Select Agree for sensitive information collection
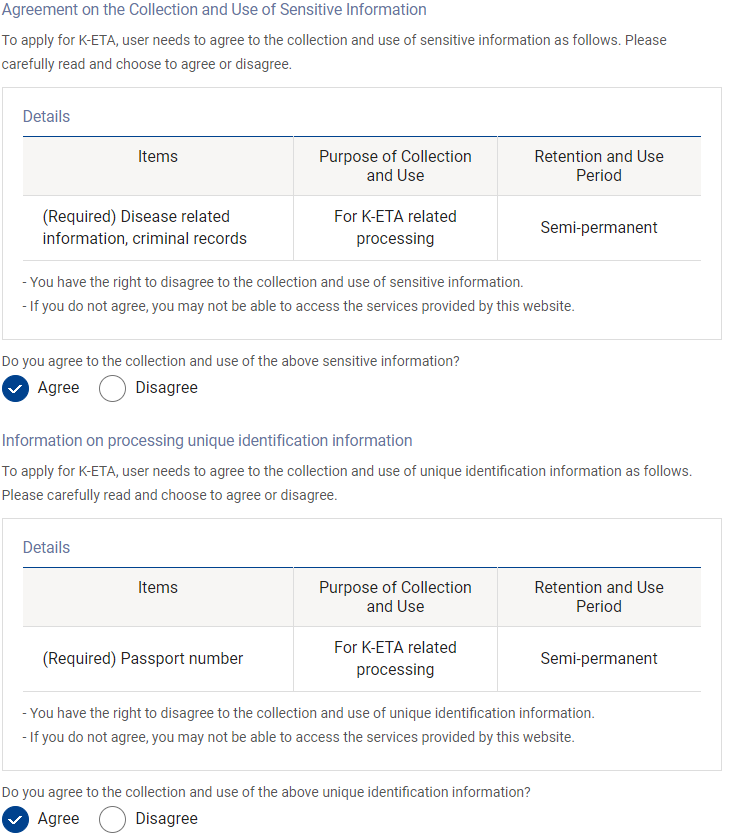This screenshot has height=833, width=729. click(x=16, y=388)
